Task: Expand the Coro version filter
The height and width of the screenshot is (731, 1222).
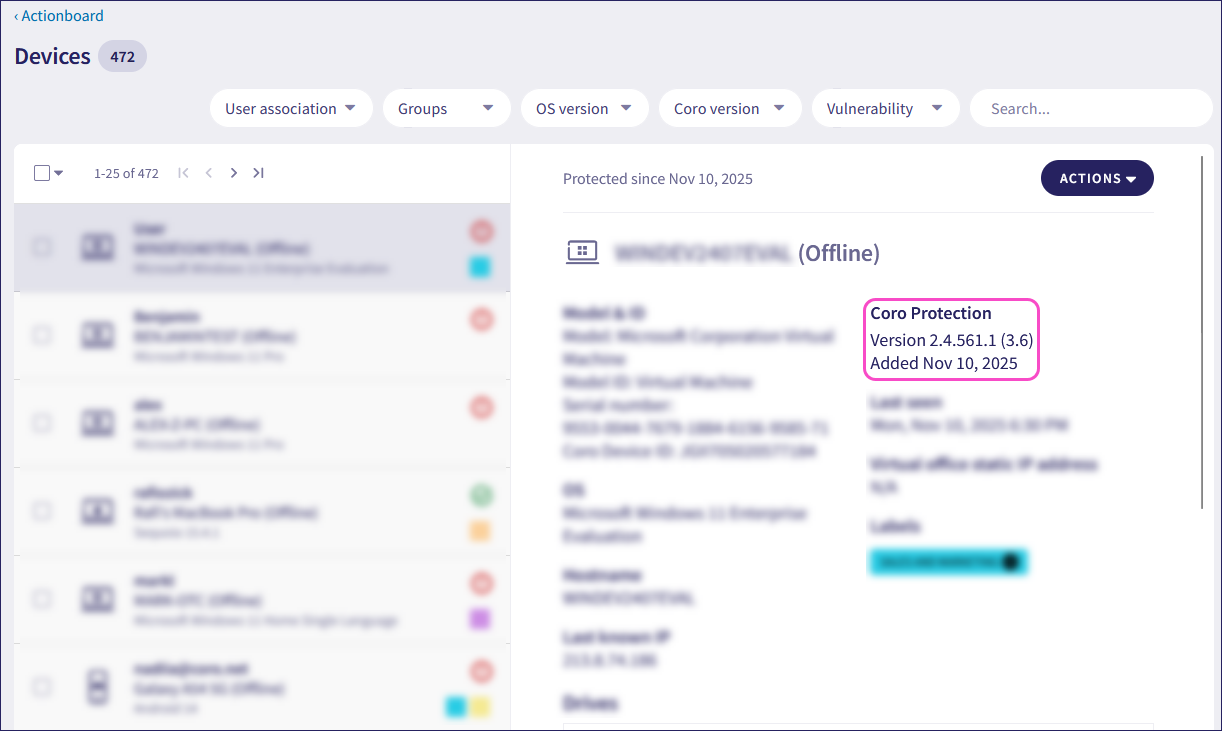Action: point(729,109)
